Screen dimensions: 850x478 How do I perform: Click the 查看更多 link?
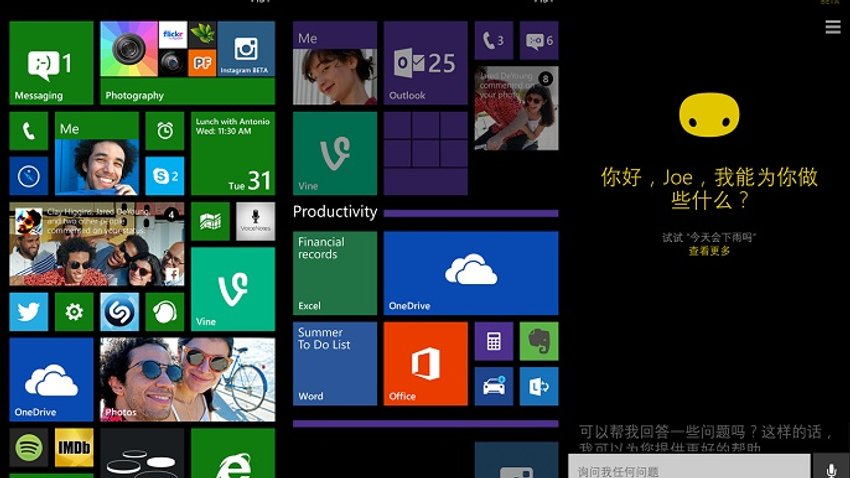[x=709, y=251]
